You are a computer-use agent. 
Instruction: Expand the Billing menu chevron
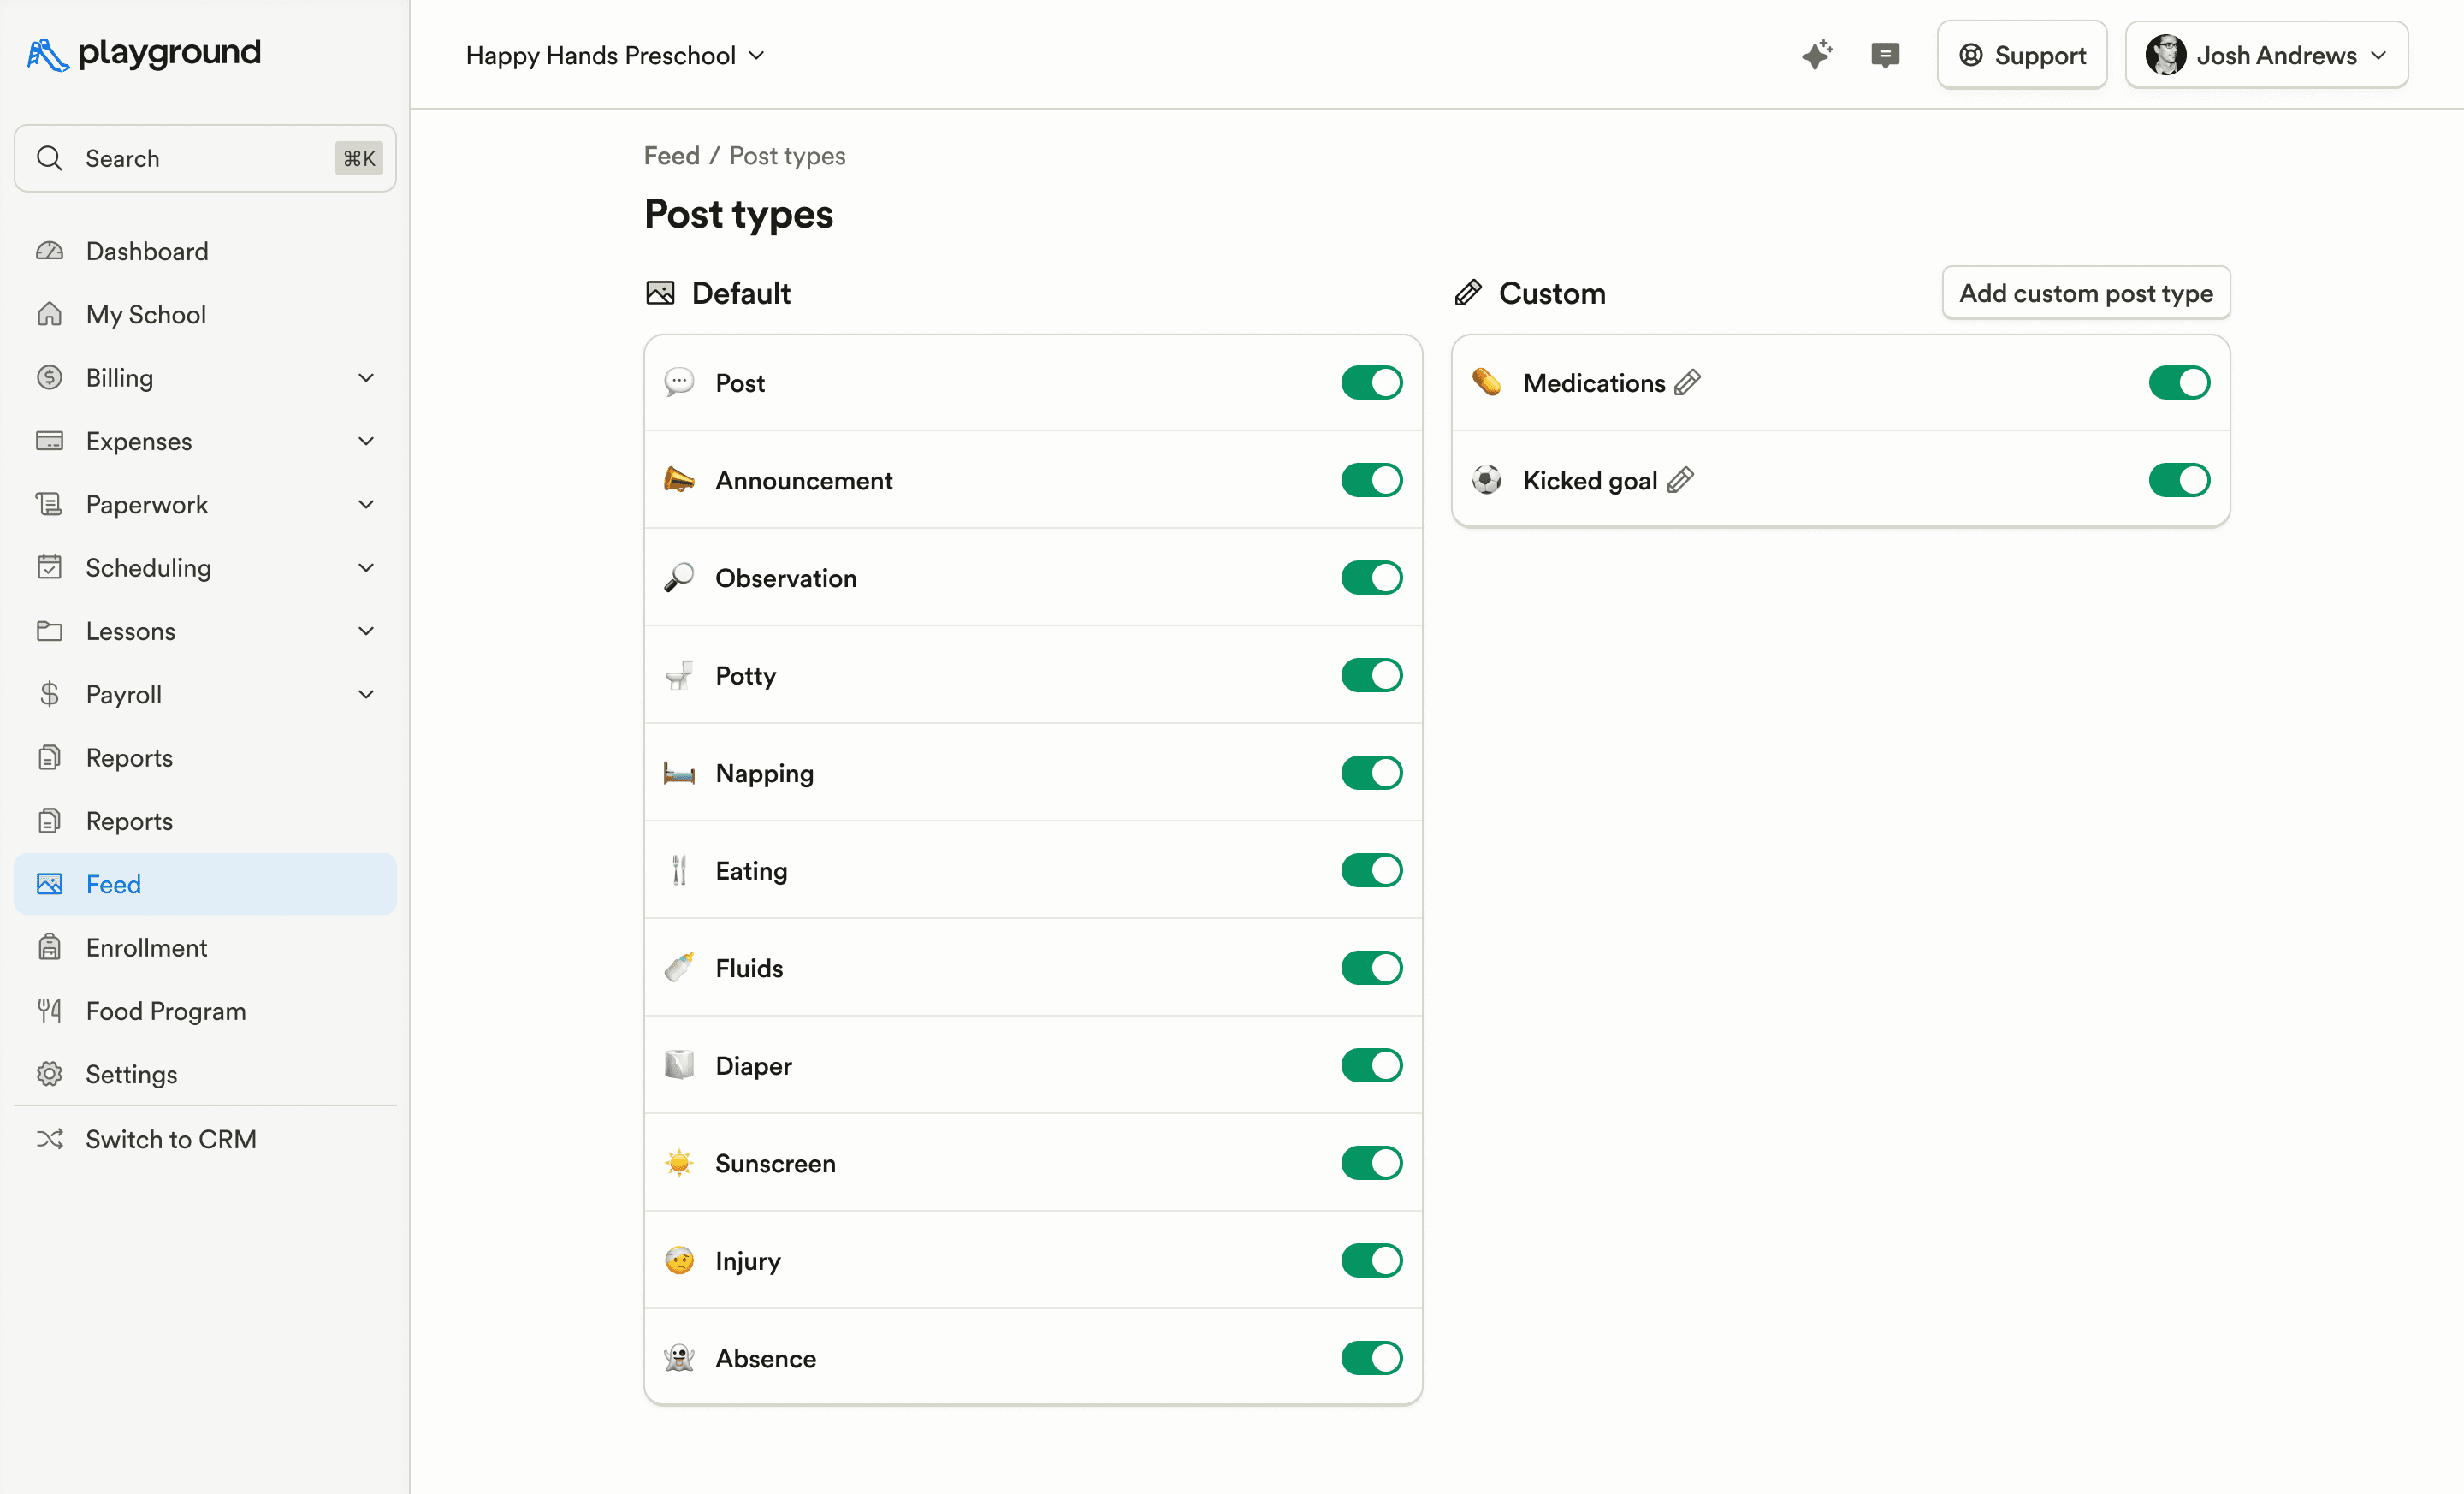pos(366,378)
